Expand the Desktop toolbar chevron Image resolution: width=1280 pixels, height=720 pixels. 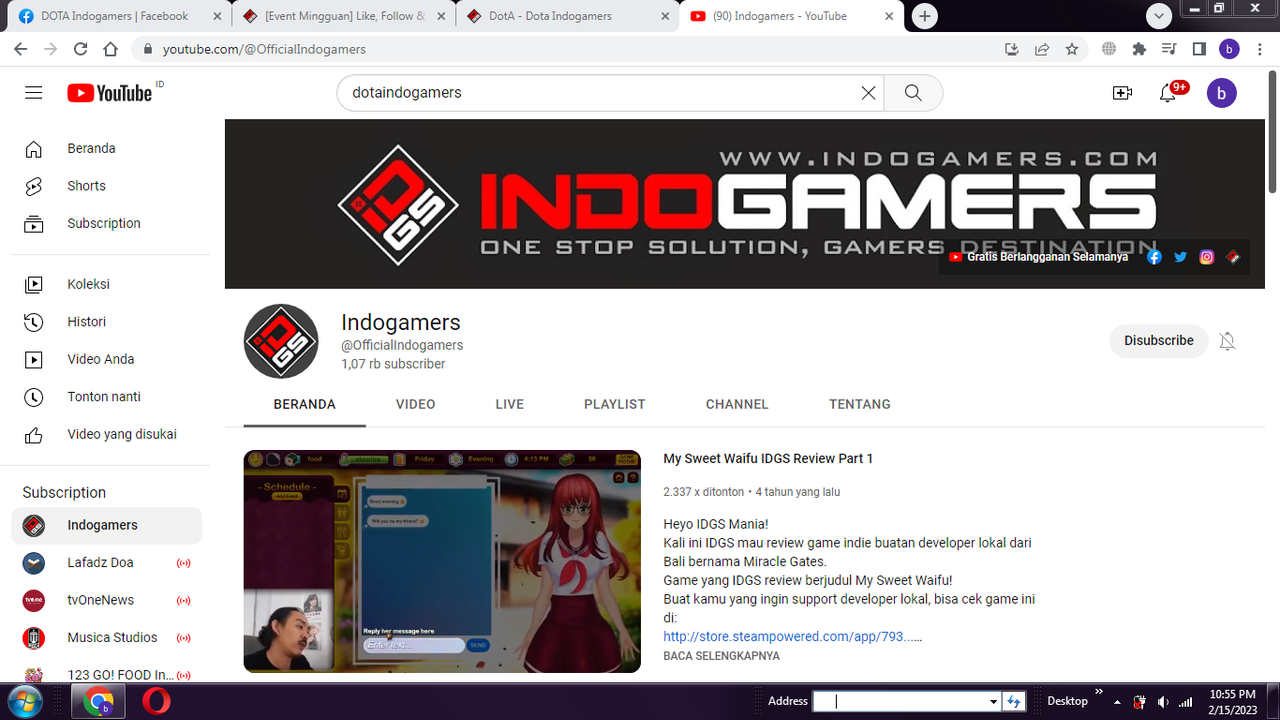point(1099,692)
